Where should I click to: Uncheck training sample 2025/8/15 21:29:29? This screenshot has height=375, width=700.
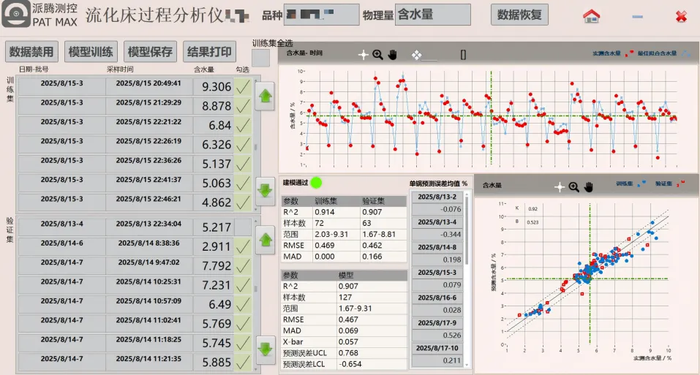click(x=243, y=106)
